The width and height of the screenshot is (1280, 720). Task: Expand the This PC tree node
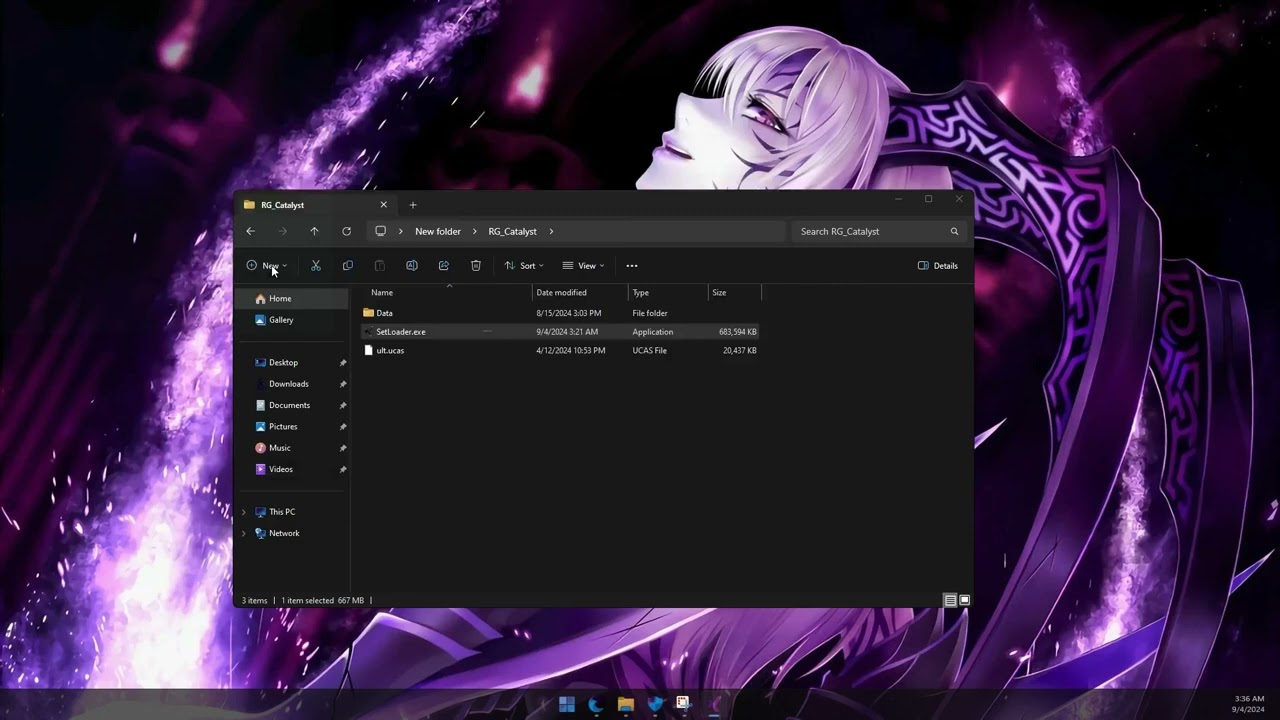(x=244, y=512)
